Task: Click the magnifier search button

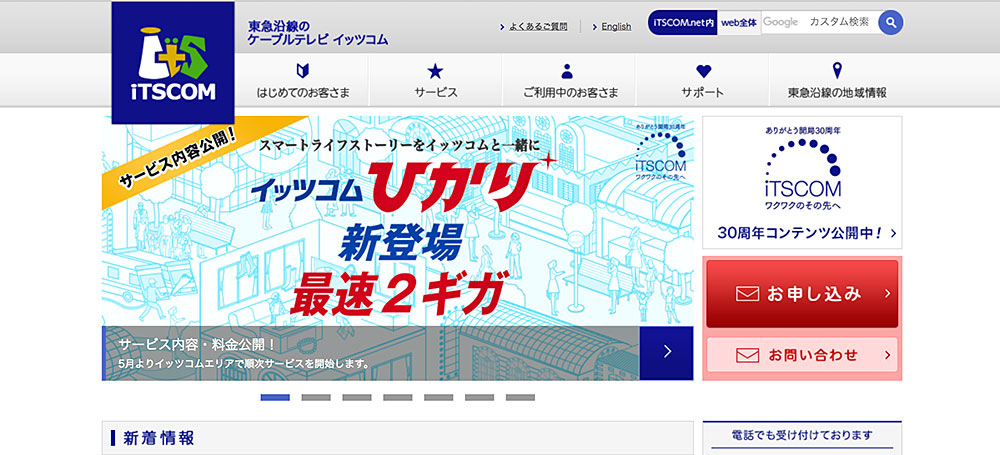Action: [890, 22]
